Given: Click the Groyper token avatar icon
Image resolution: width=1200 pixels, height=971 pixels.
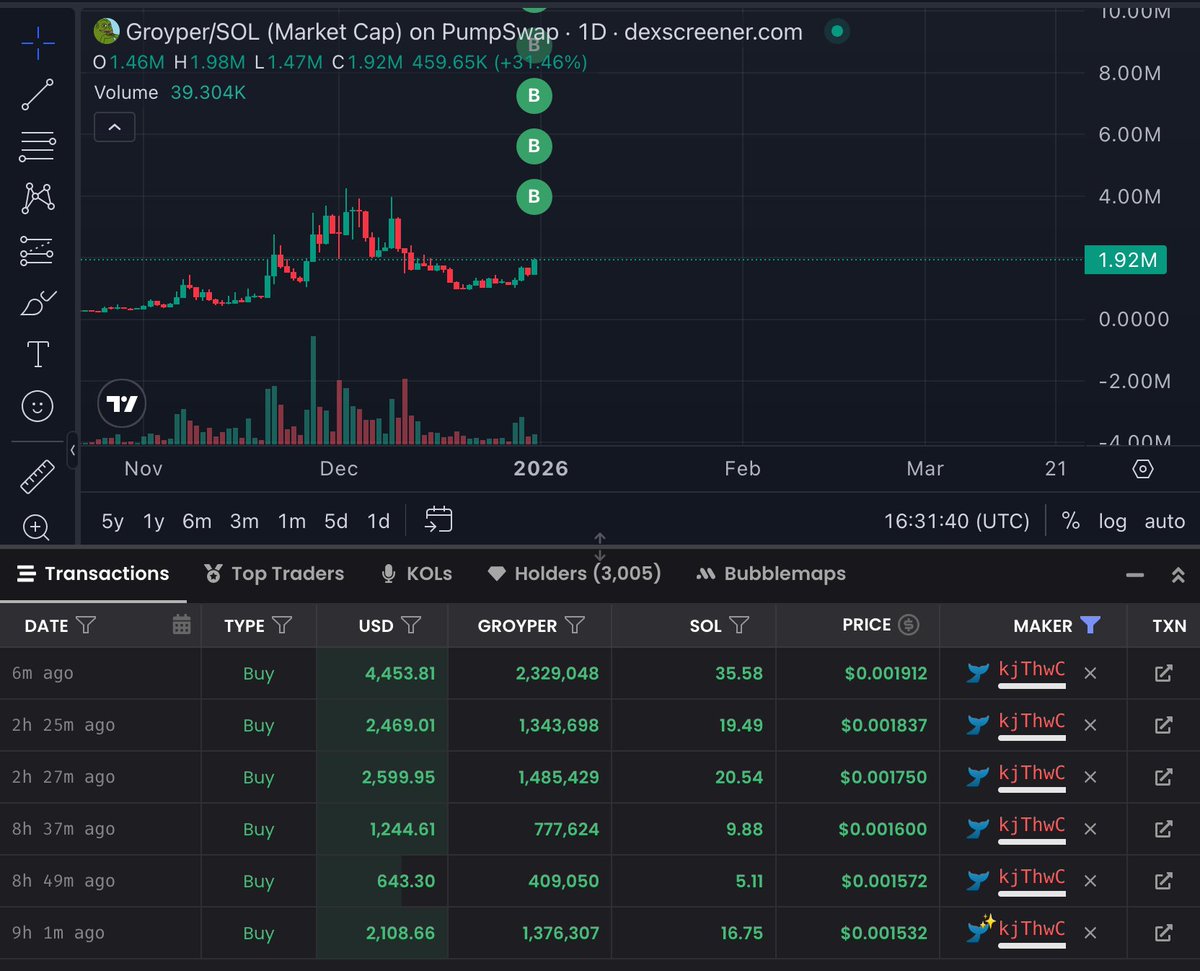Looking at the screenshot, I should 106,32.
